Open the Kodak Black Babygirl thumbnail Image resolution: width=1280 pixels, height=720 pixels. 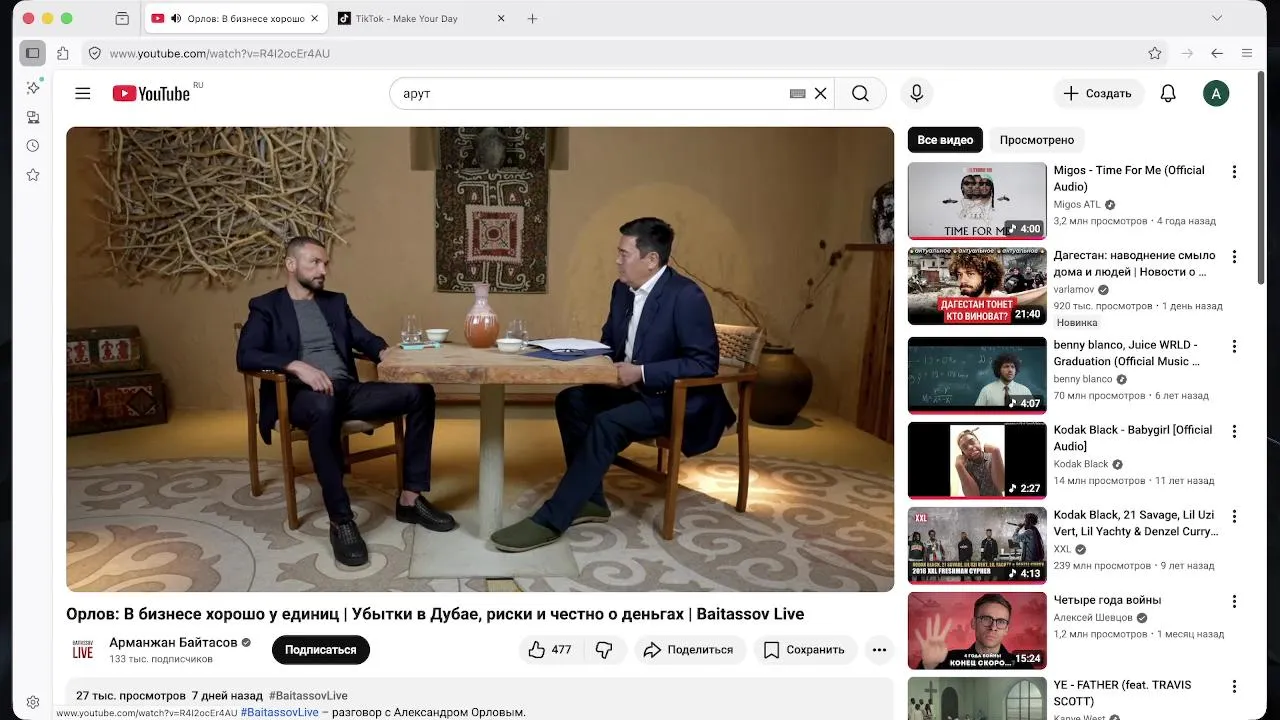tap(977, 461)
